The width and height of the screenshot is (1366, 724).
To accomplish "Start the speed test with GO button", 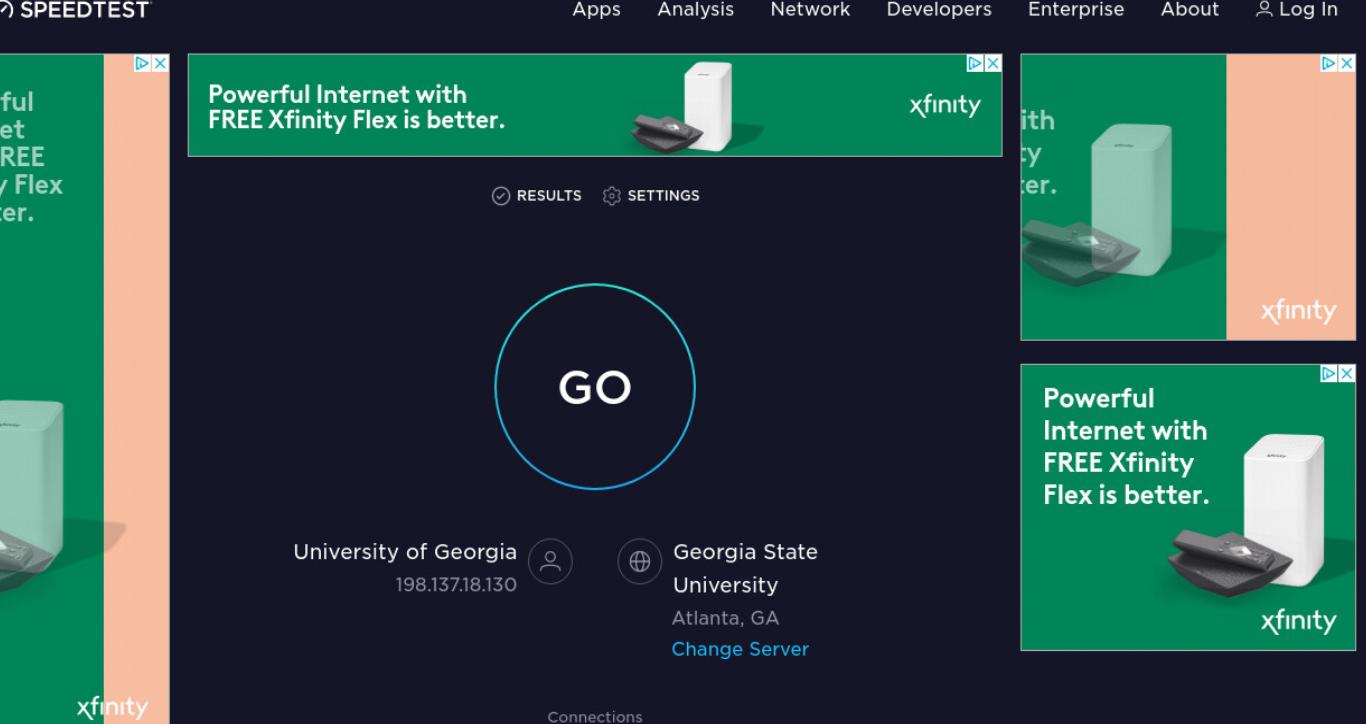I will click(595, 387).
